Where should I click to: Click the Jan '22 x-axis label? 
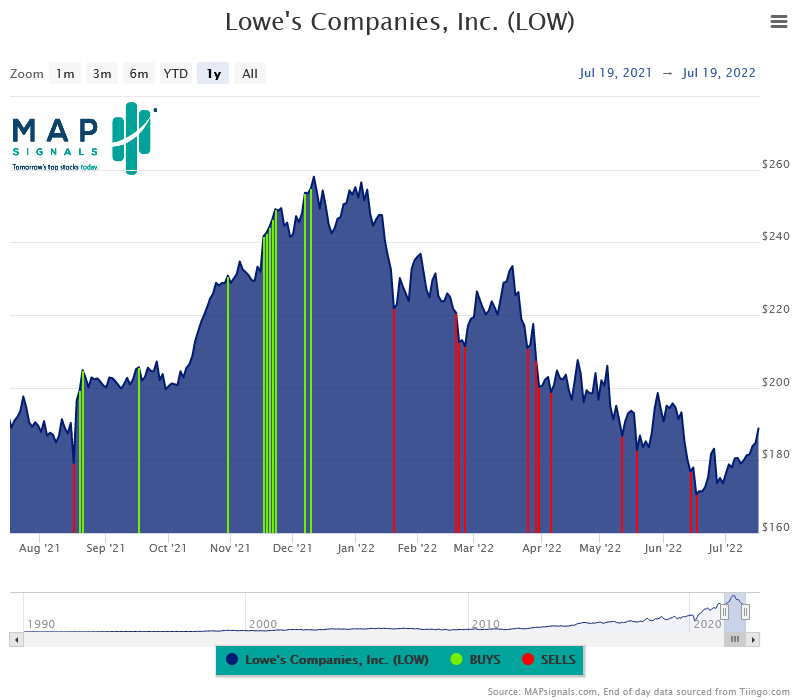(356, 548)
